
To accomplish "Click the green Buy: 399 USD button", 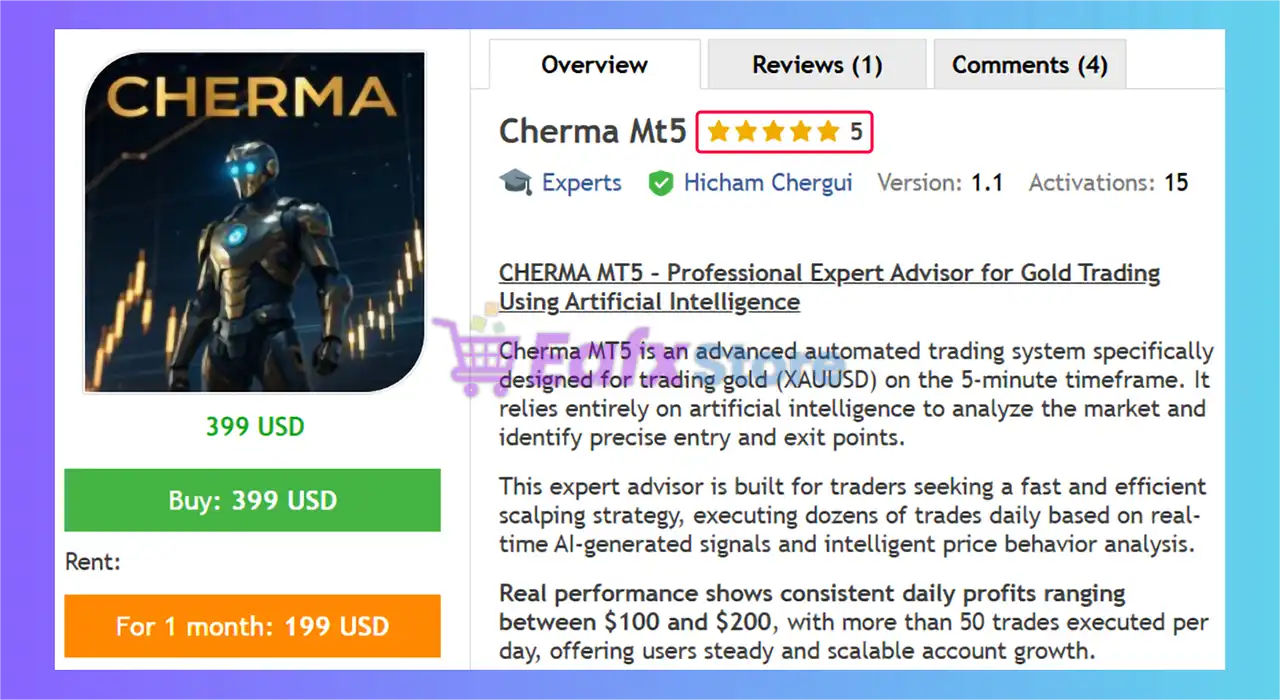I will [x=252, y=500].
